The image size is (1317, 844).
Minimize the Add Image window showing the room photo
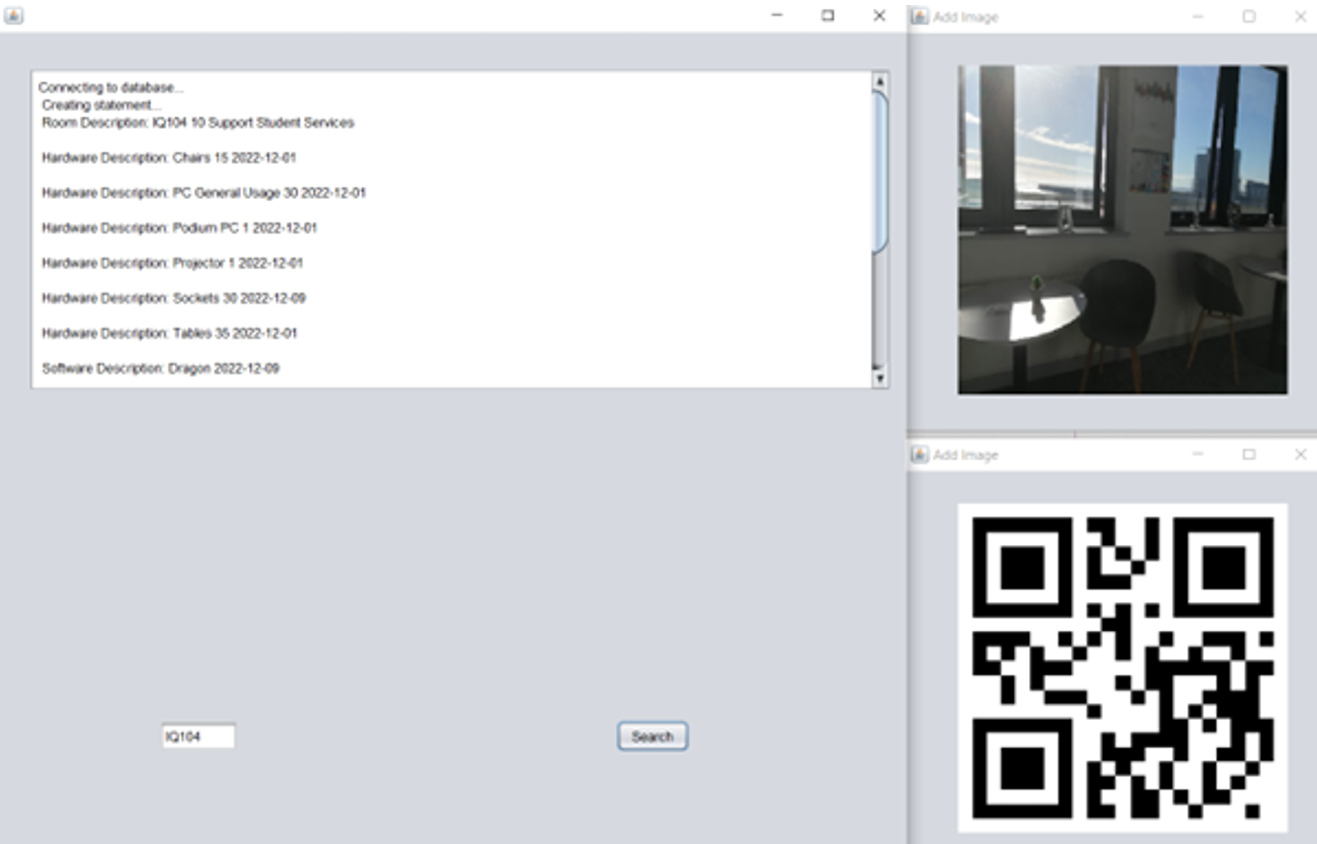tap(1198, 17)
